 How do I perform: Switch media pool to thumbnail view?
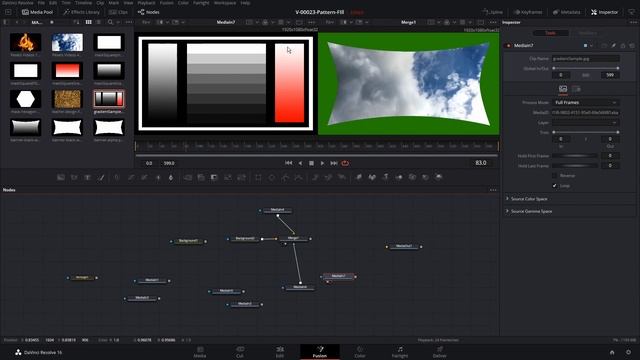[x=89, y=22]
